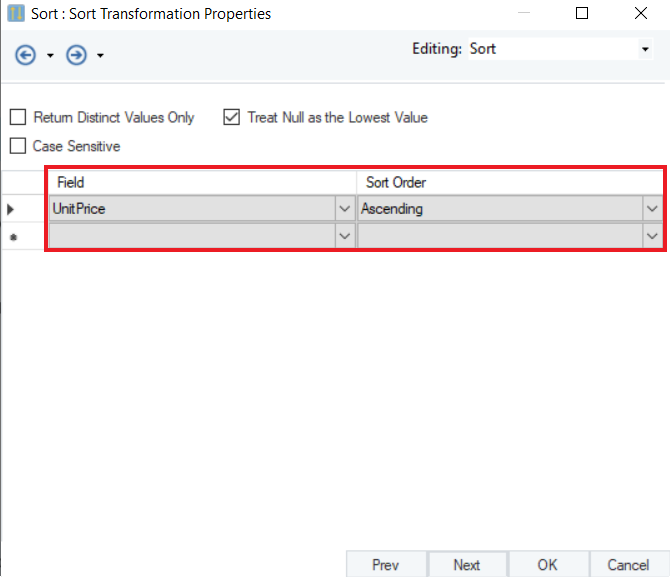Enable the Case Sensitive checkbox
This screenshot has width=670, height=577.
[x=17, y=146]
